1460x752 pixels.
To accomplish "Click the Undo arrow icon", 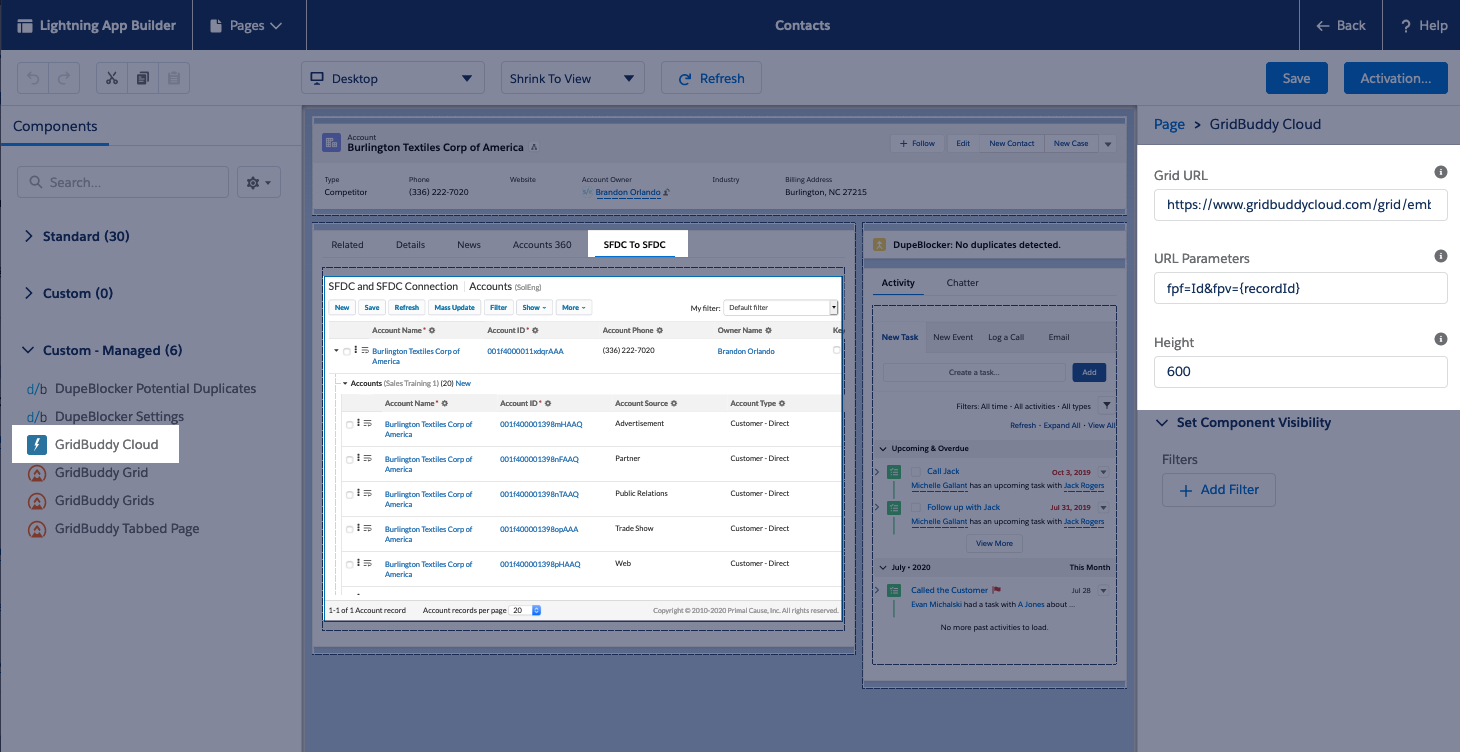I will coord(33,78).
